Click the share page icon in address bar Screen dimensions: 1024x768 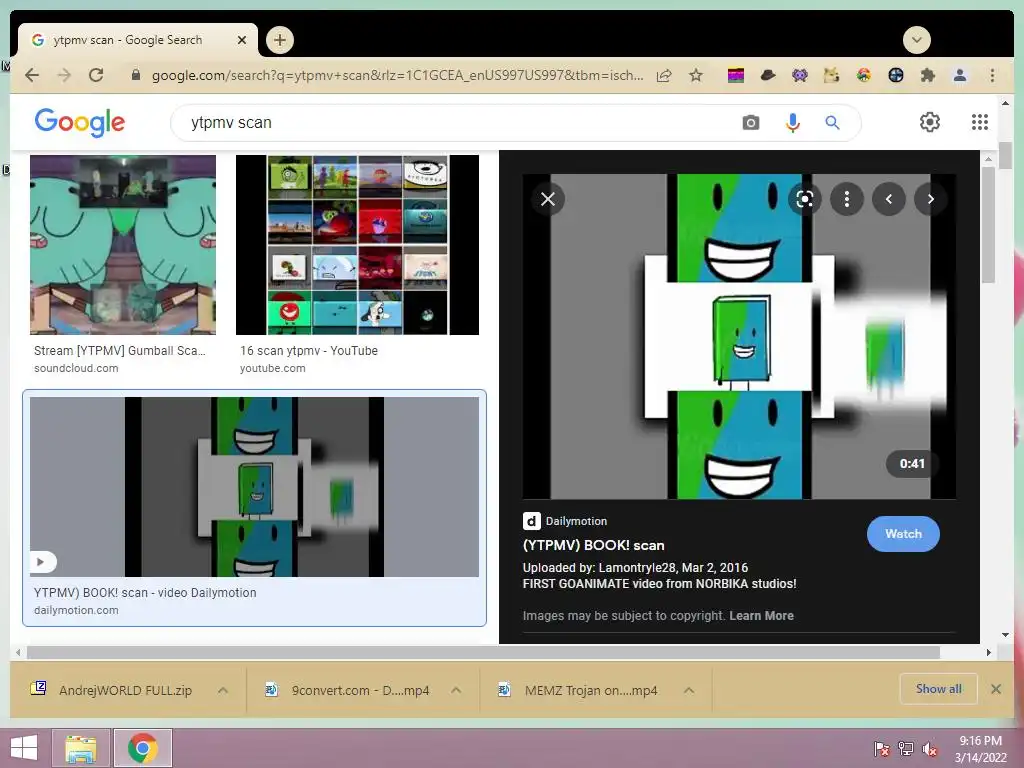coord(664,75)
